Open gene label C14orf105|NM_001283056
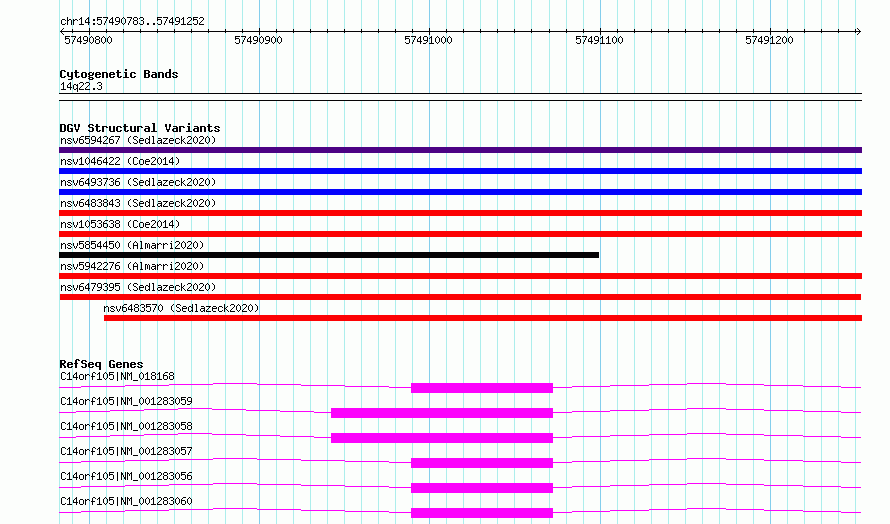The image size is (890, 524). click(126, 476)
